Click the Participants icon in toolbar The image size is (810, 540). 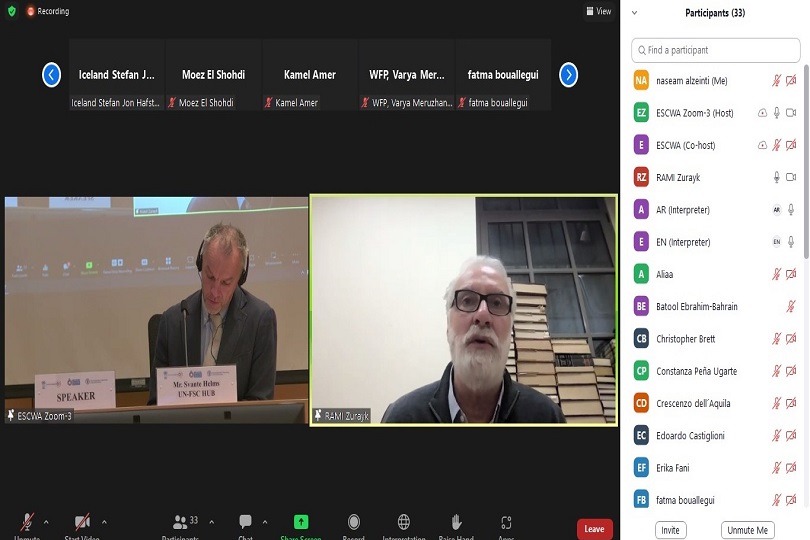tap(181, 523)
